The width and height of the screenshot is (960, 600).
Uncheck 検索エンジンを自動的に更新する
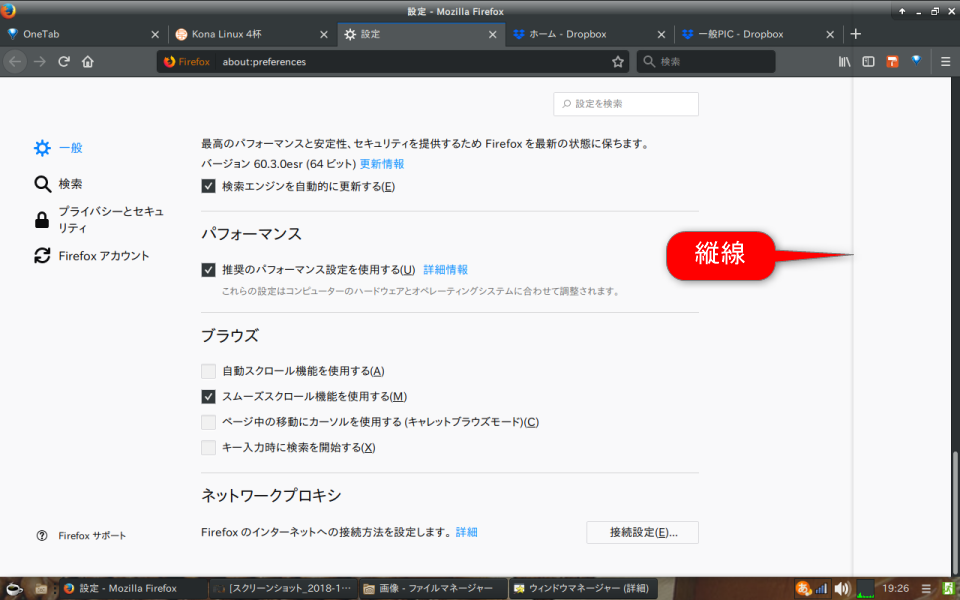pos(208,186)
